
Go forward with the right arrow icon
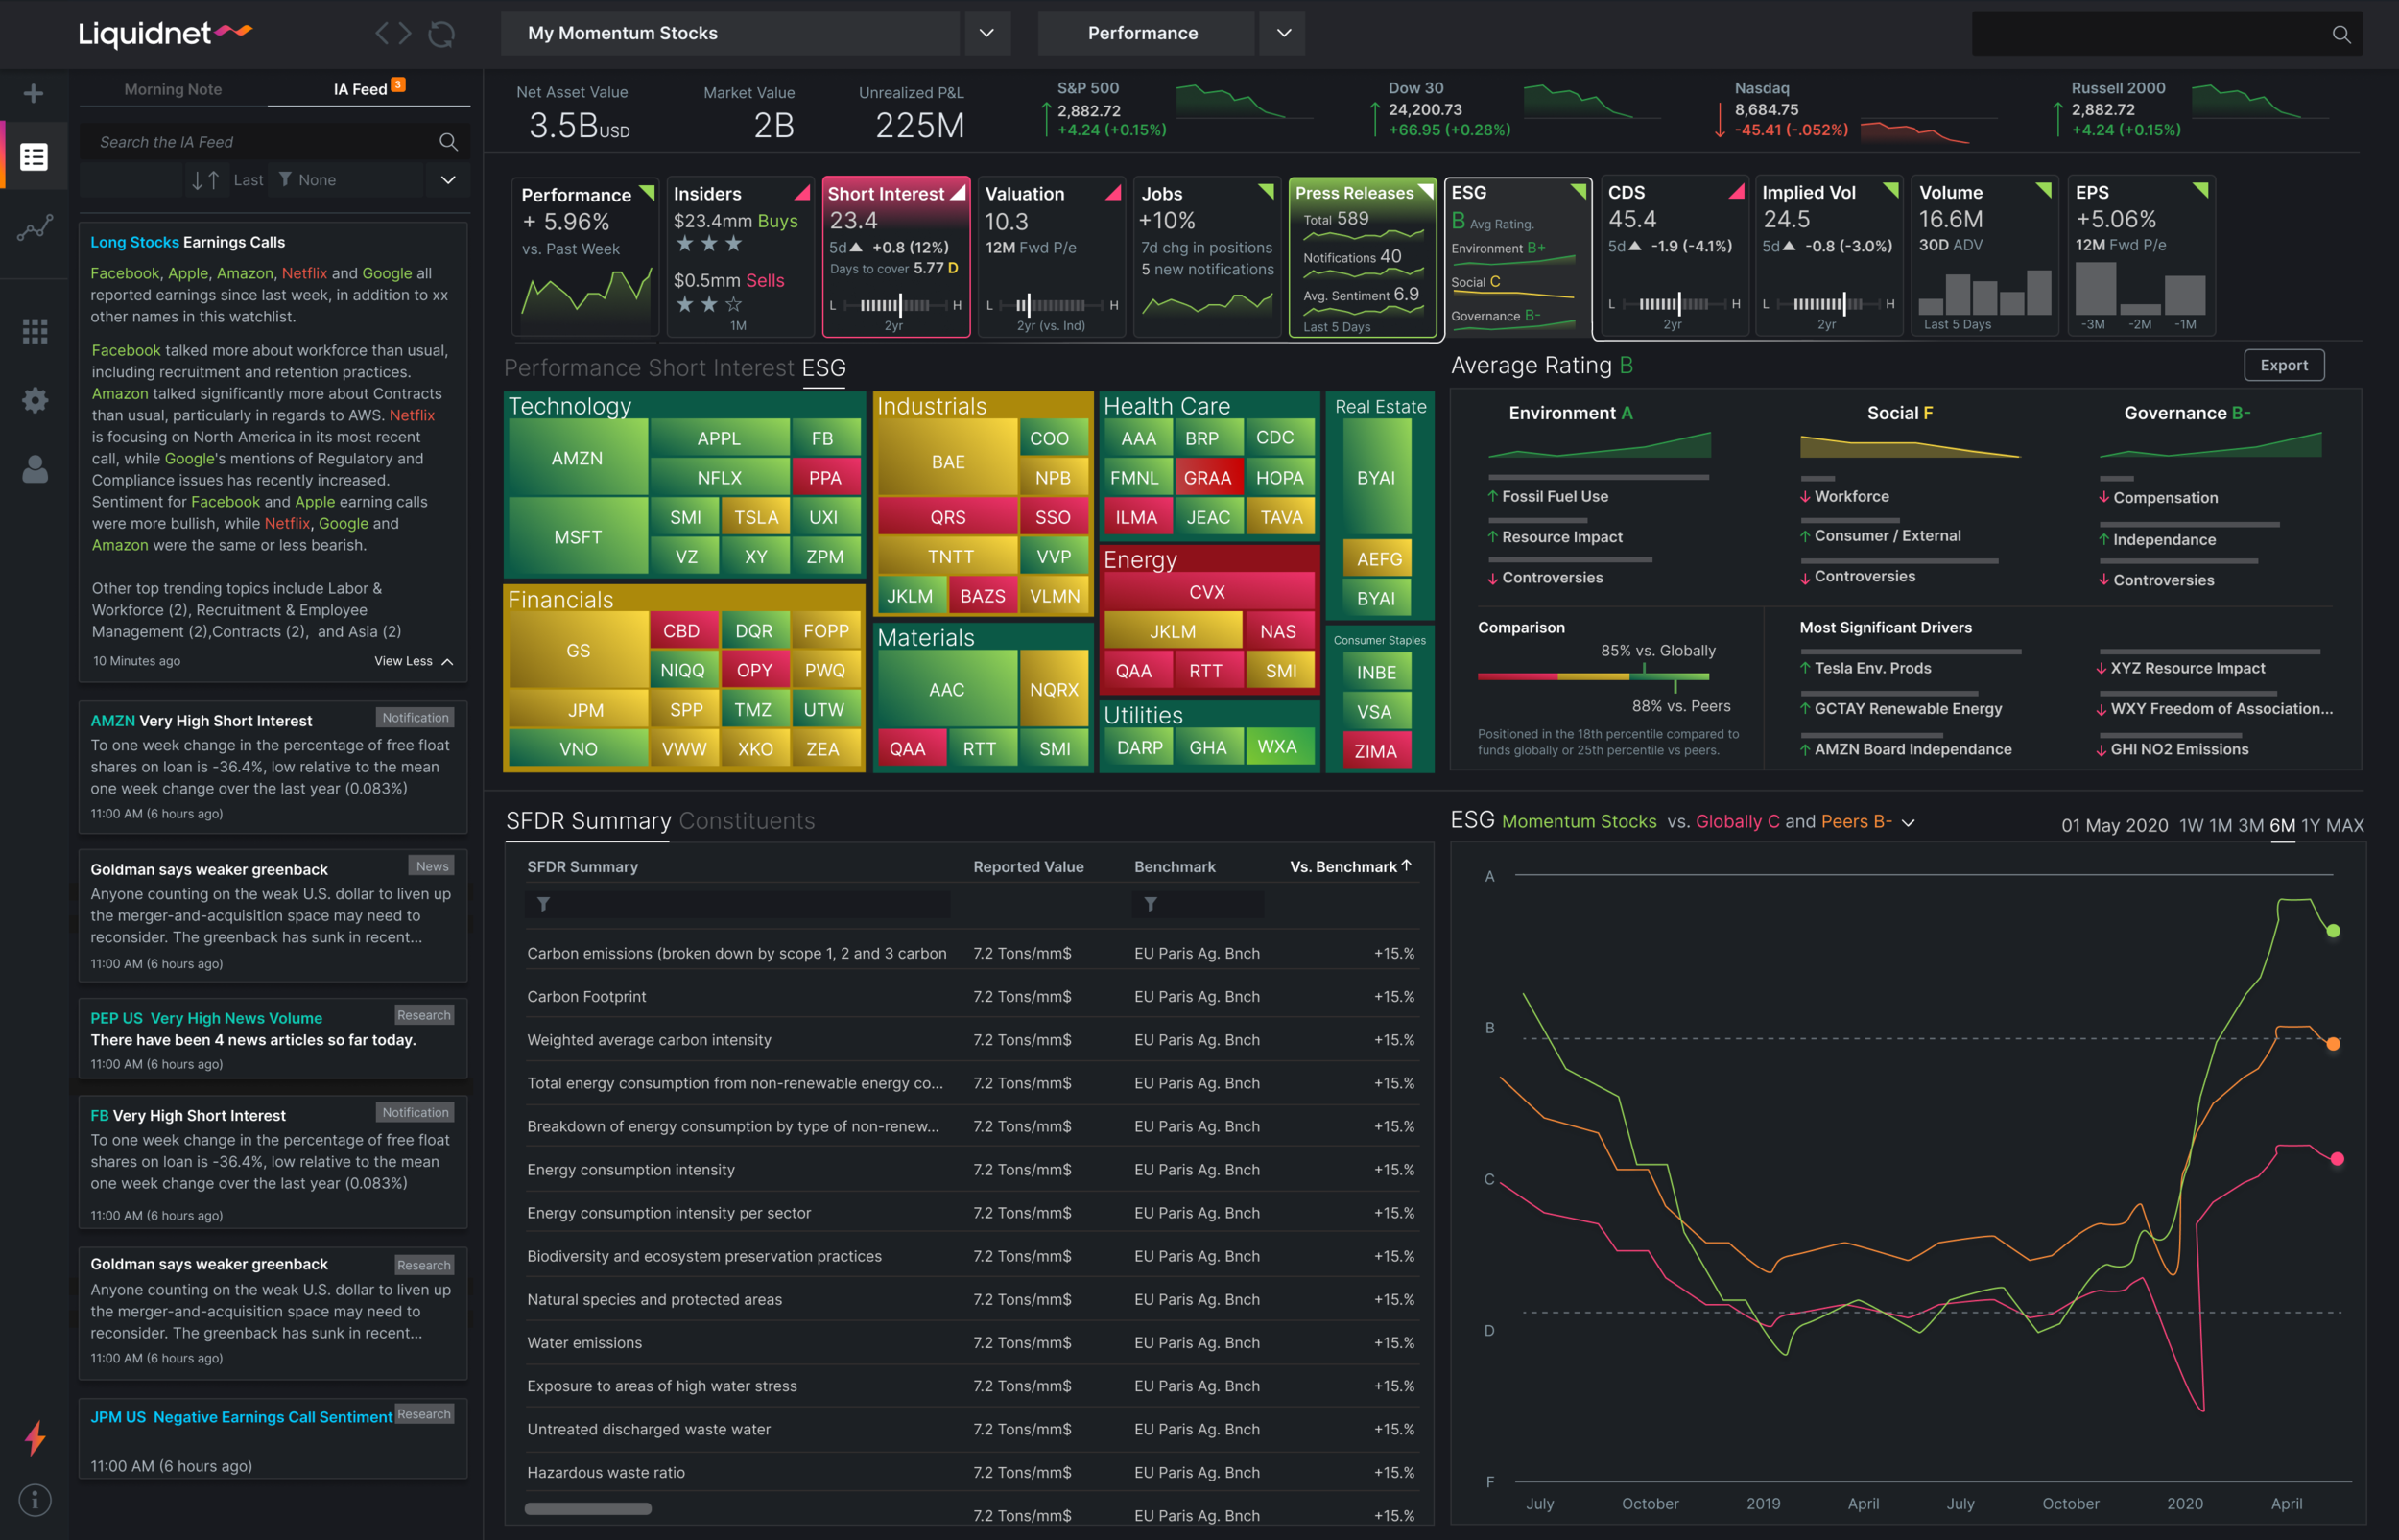pyautogui.click(x=405, y=34)
